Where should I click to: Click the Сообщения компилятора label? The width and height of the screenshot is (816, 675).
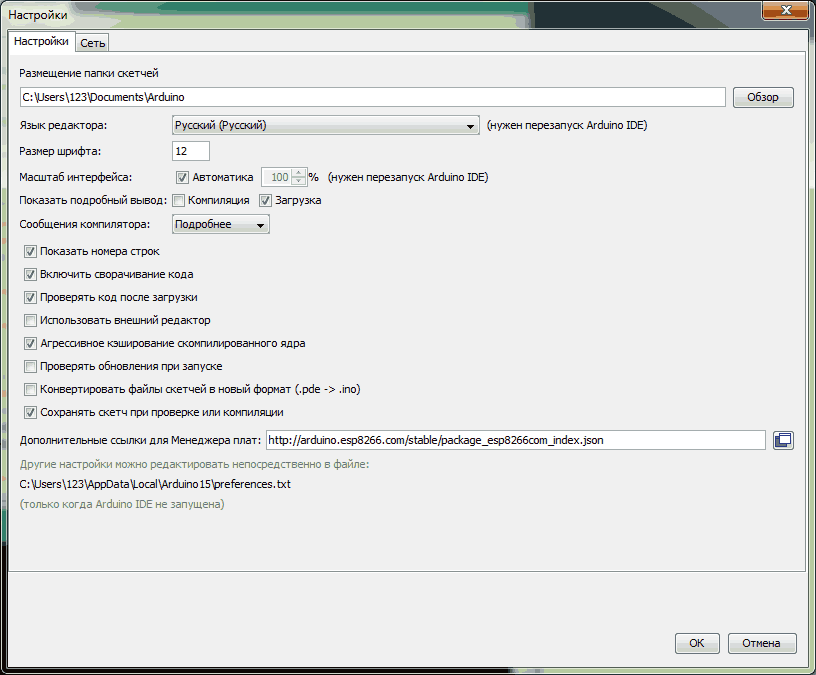point(85,224)
